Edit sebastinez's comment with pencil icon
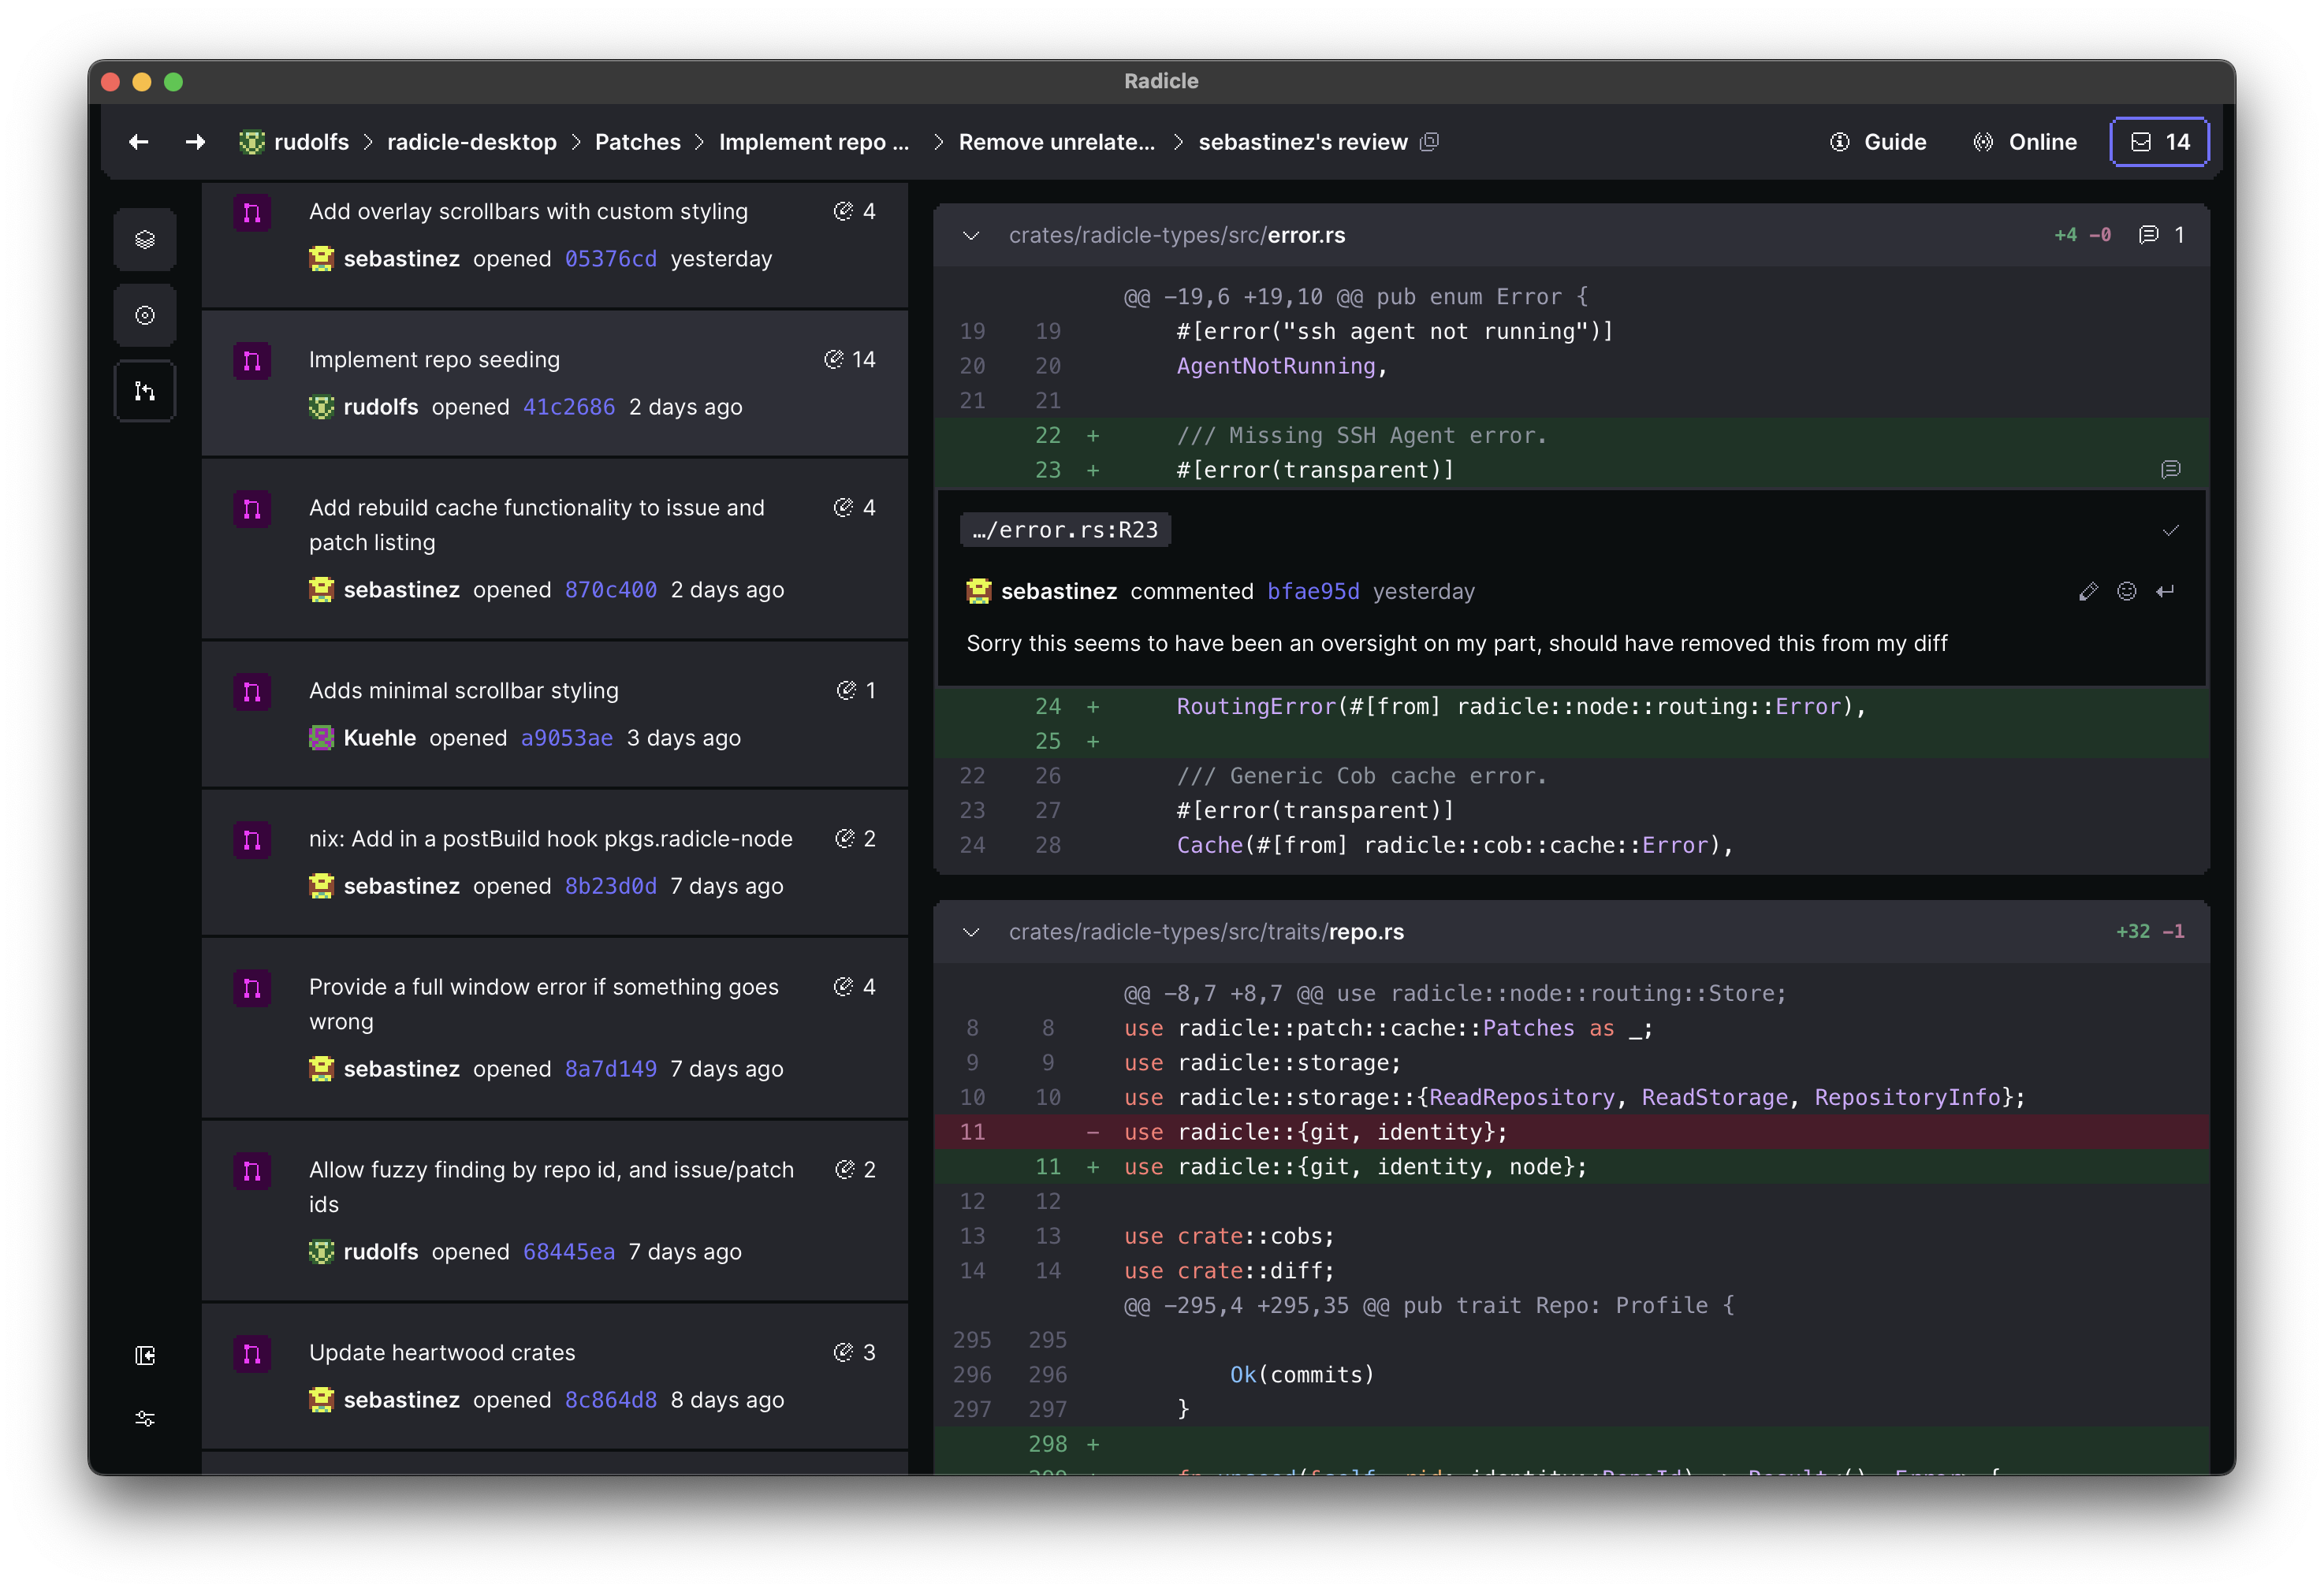Viewport: 2324px width, 1592px height. point(2088,591)
